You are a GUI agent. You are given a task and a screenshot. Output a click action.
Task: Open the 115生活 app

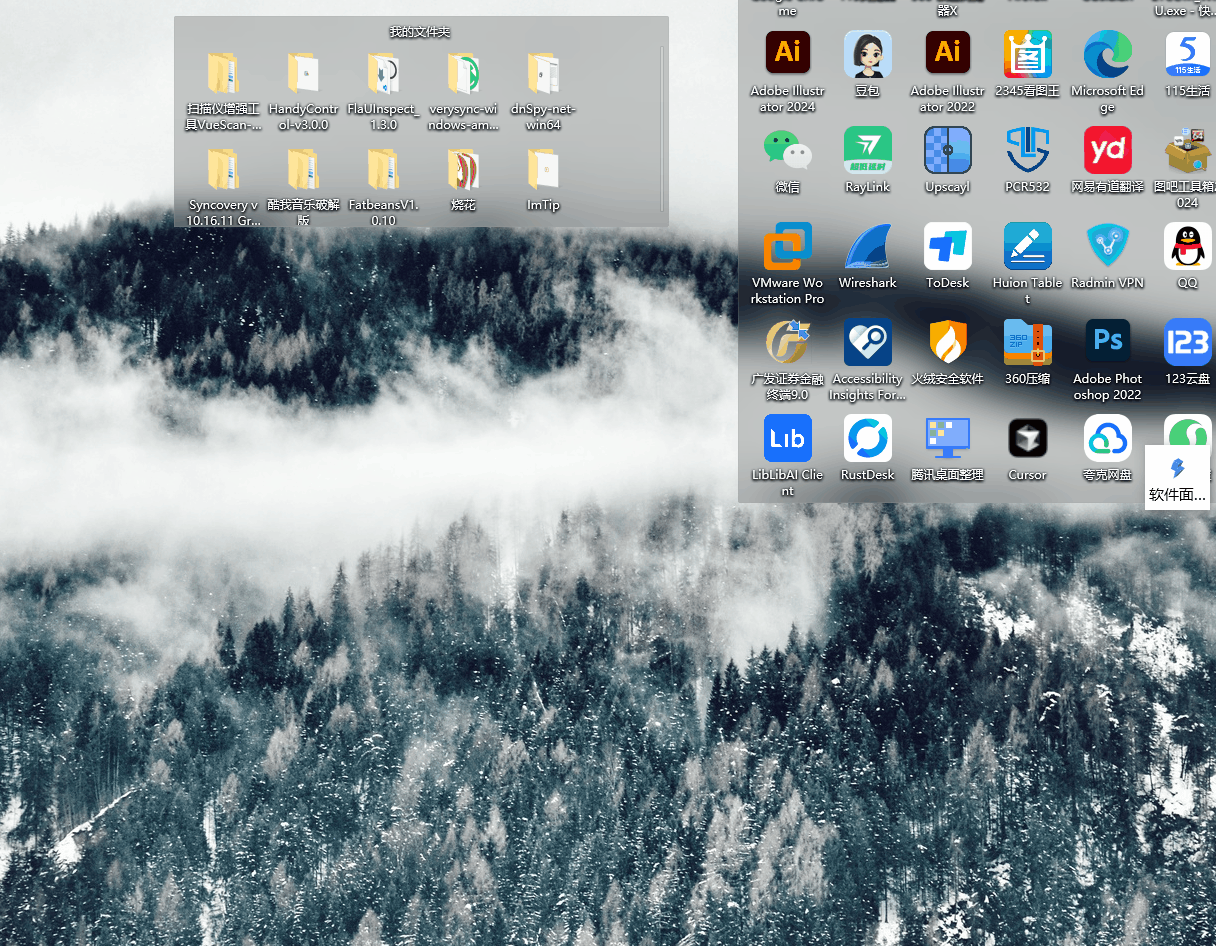[x=1188, y=64]
